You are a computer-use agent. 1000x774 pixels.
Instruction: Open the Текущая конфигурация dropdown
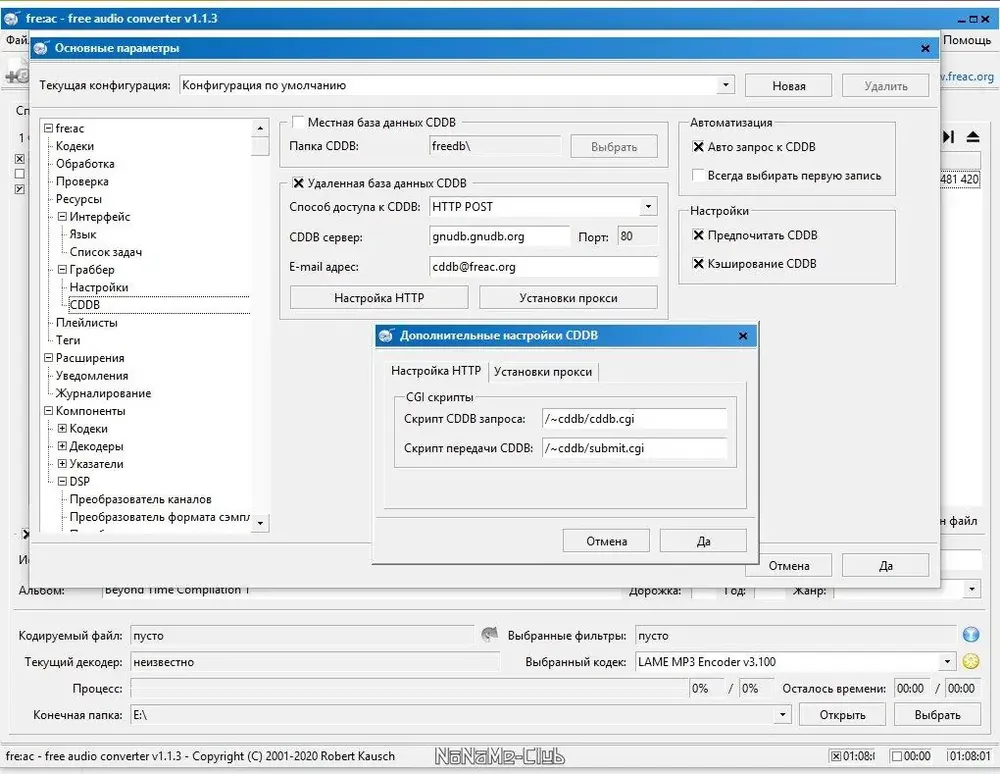[725, 85]
